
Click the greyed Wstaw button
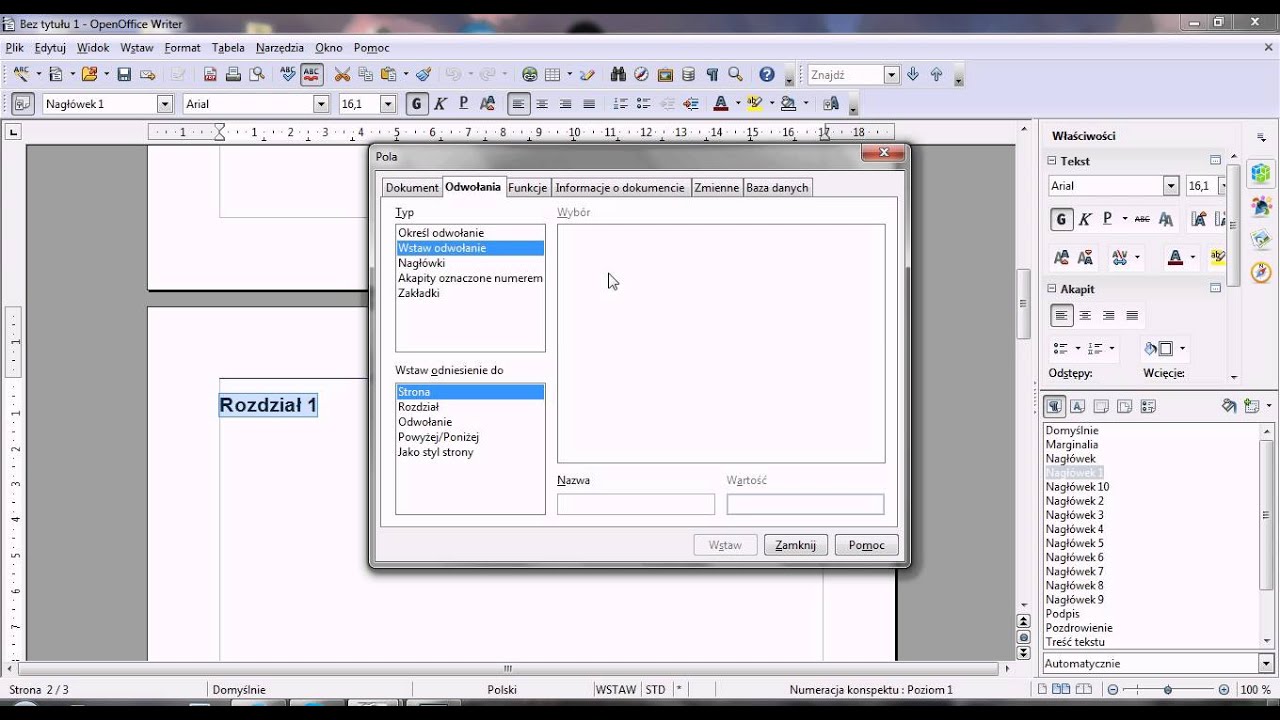tap(725, 545)
